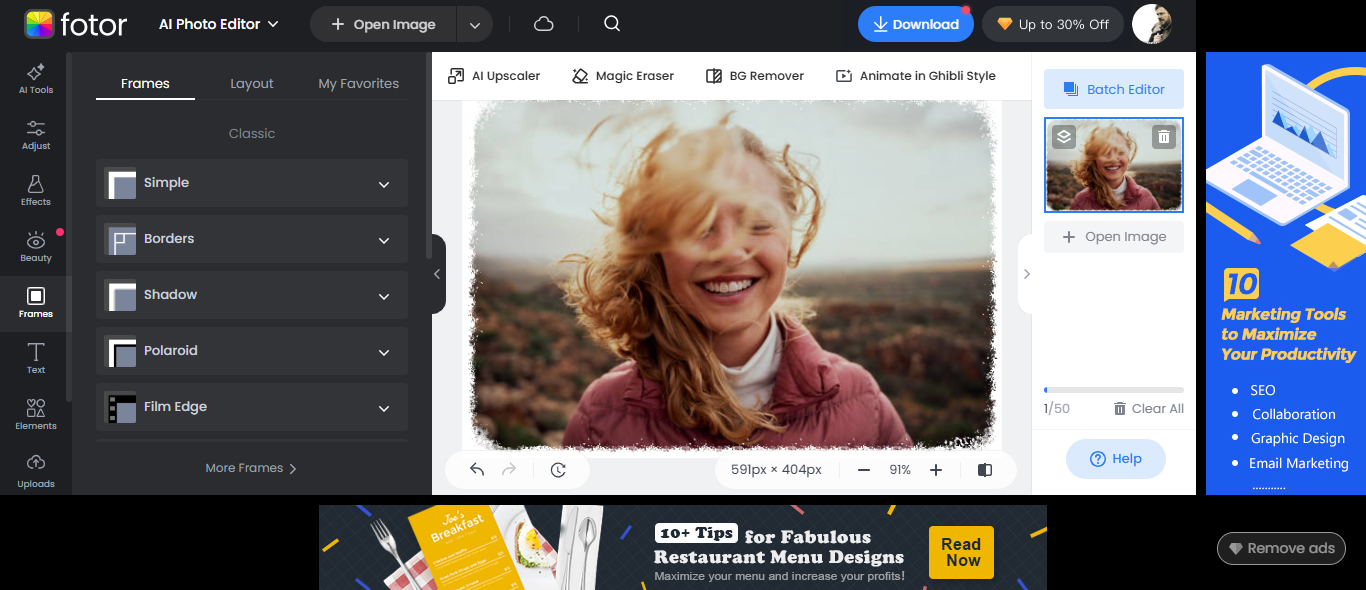Expand the Shadow frames category
The width and height of the screenshot is (1366, 590).
pyautogui.click(x=252, y=295)
